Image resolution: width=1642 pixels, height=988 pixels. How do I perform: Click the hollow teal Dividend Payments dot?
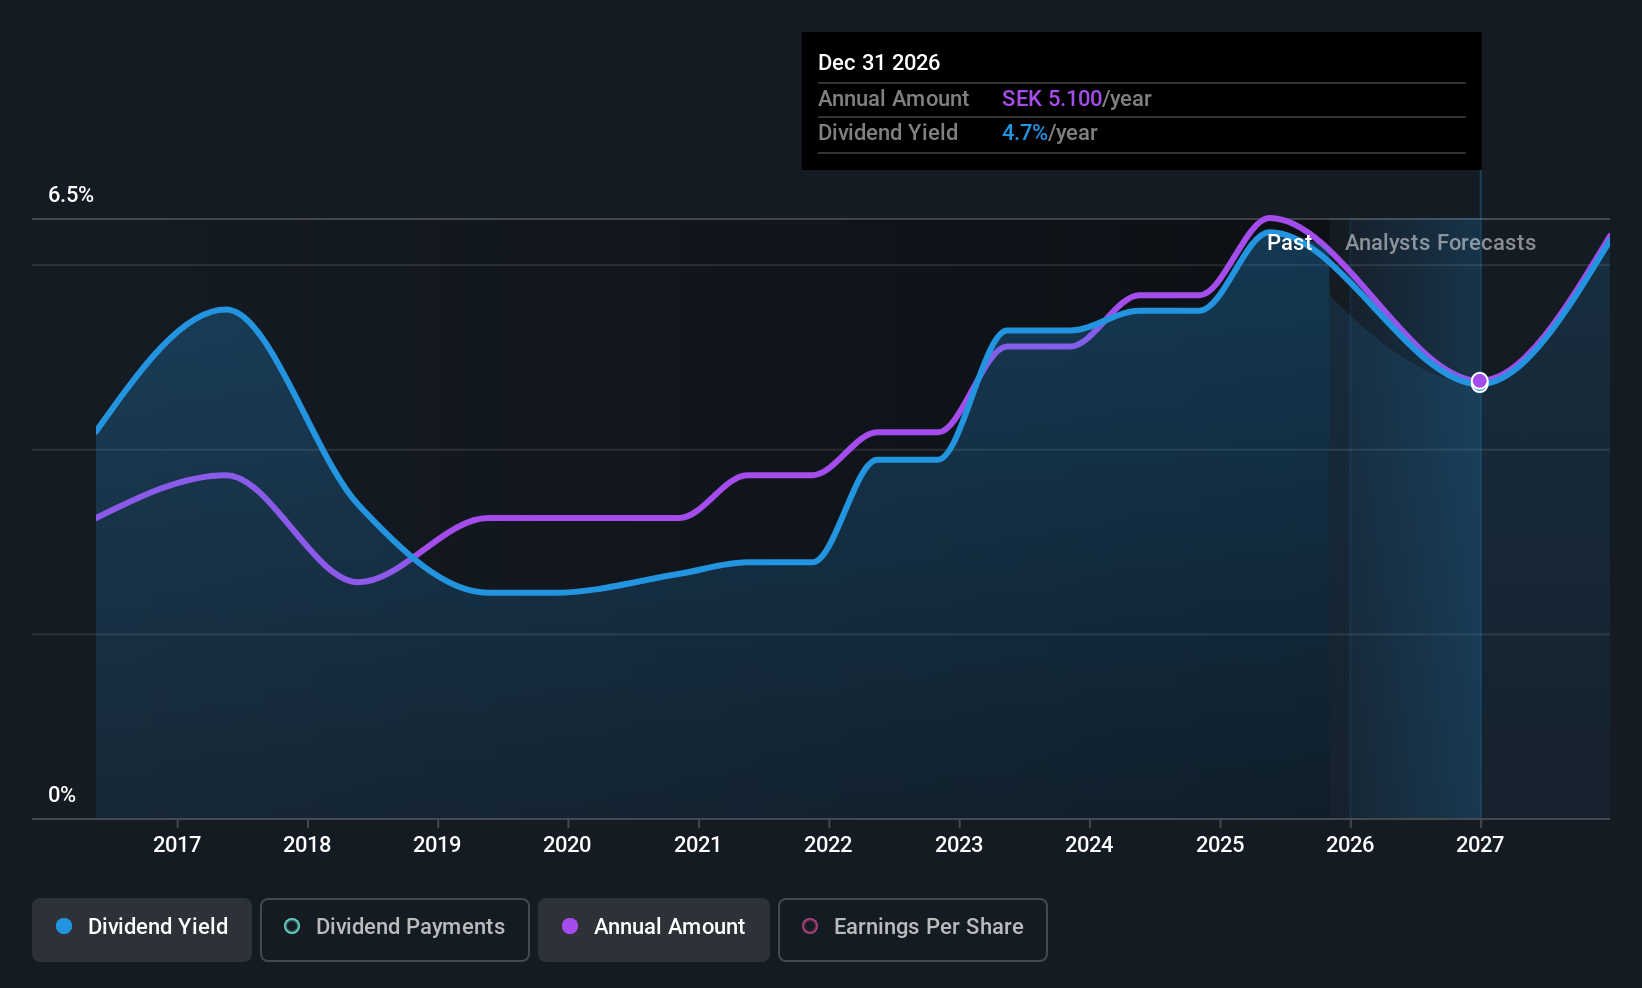click(x=292, y=926)
